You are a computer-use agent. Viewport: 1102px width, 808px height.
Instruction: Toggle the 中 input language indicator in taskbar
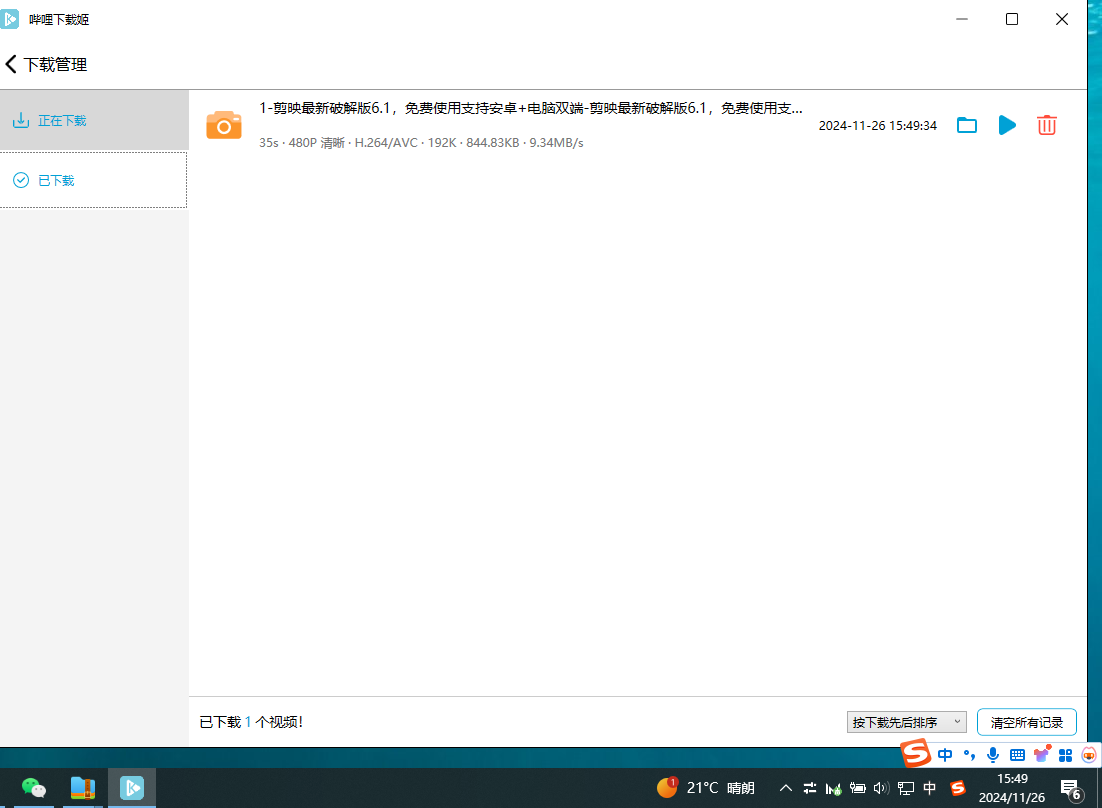click(930, 788)
